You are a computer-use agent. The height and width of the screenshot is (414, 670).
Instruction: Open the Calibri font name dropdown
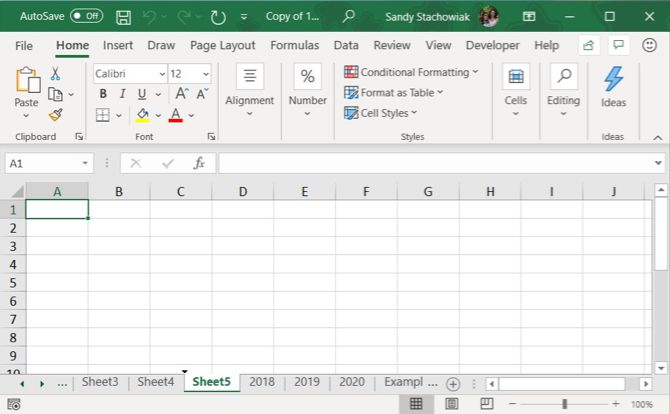tap(162, 74)
